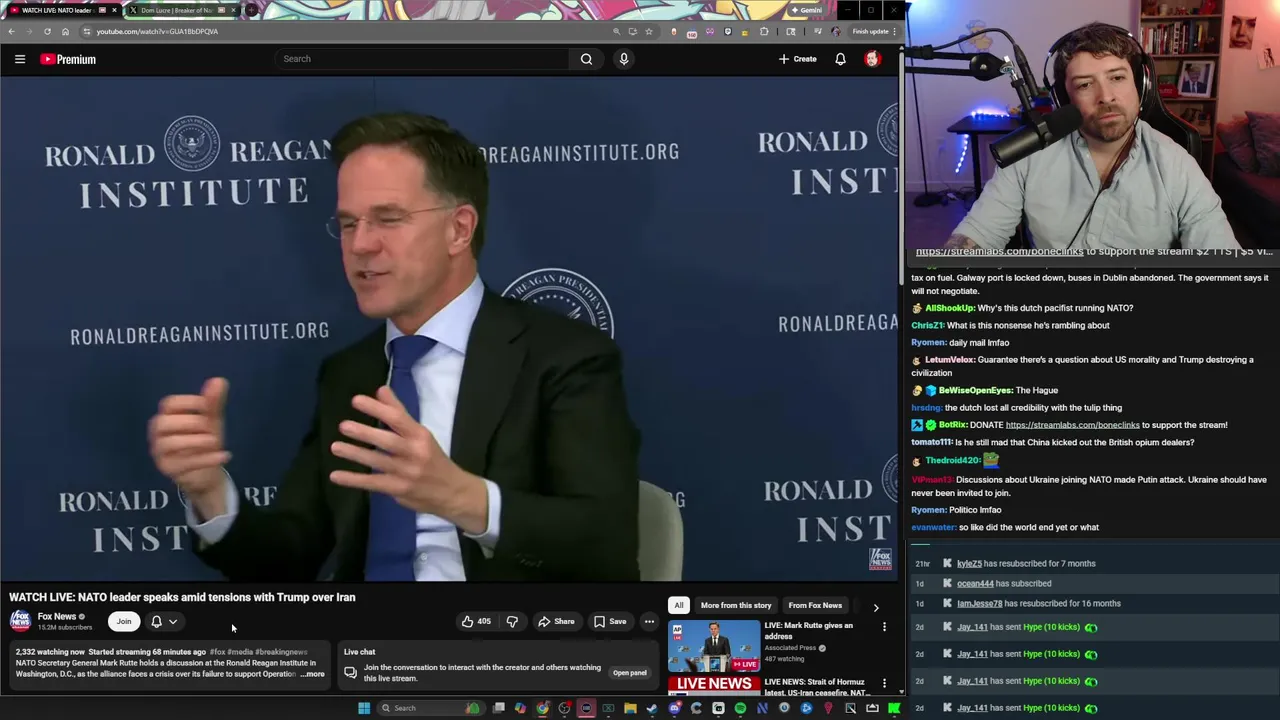Share the NATO leader live video
This screenshot has width=1280, height=720.
click(x=556, y=622)
